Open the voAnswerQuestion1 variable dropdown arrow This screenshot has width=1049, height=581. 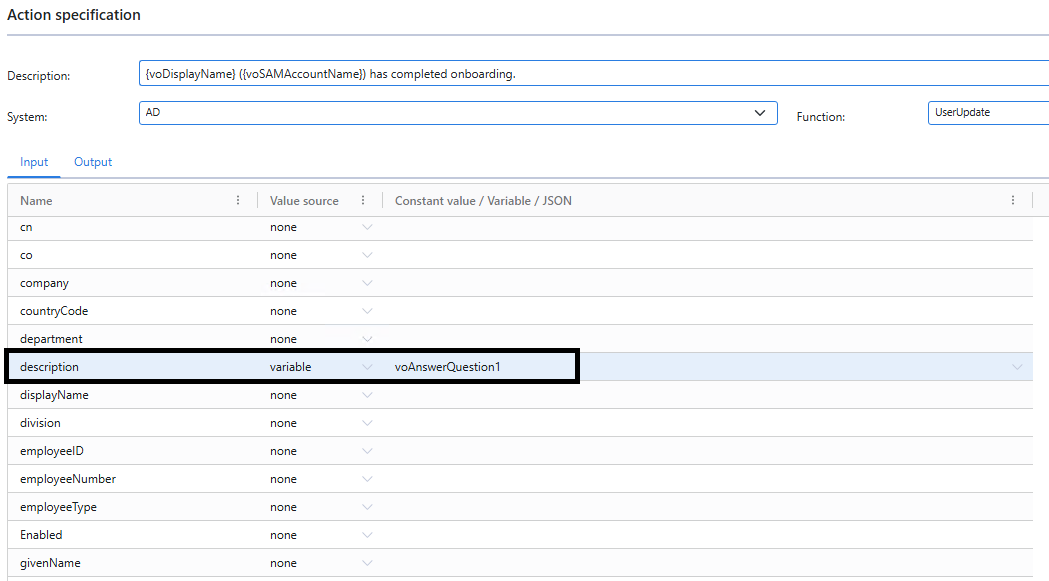point(1017,367)
